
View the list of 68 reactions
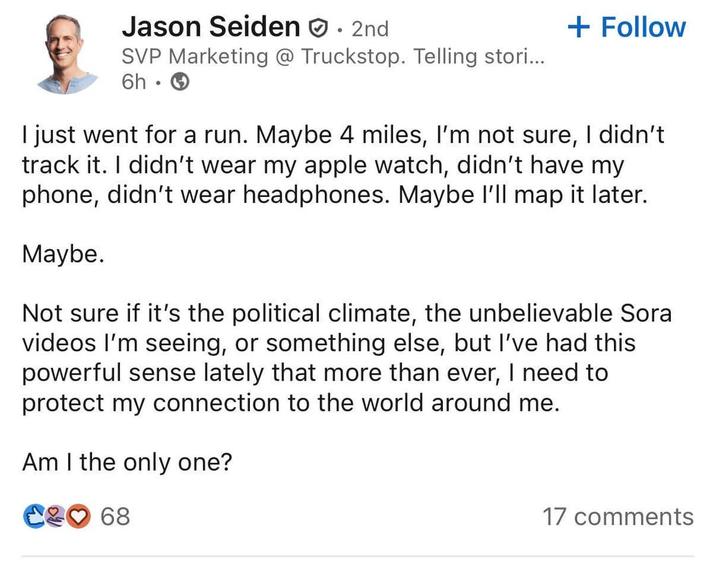[x=115, y=516]
